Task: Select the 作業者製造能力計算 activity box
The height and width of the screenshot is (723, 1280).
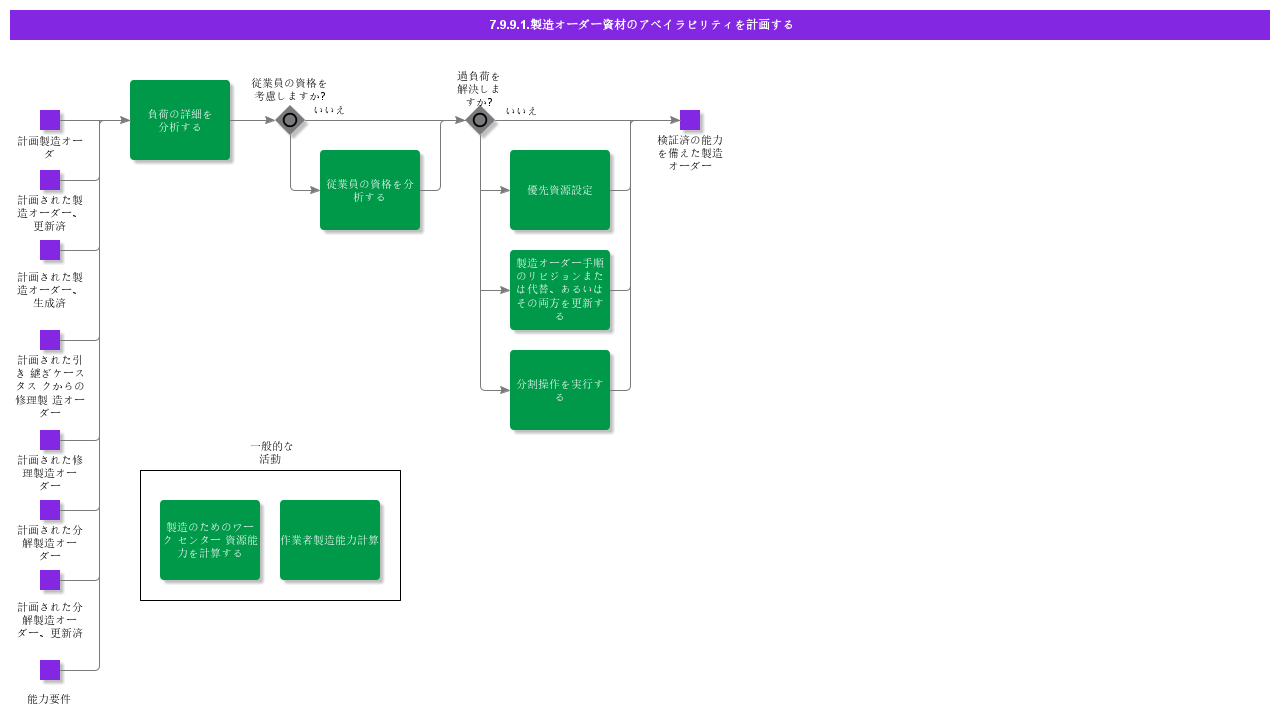Action: pos(330,538)
